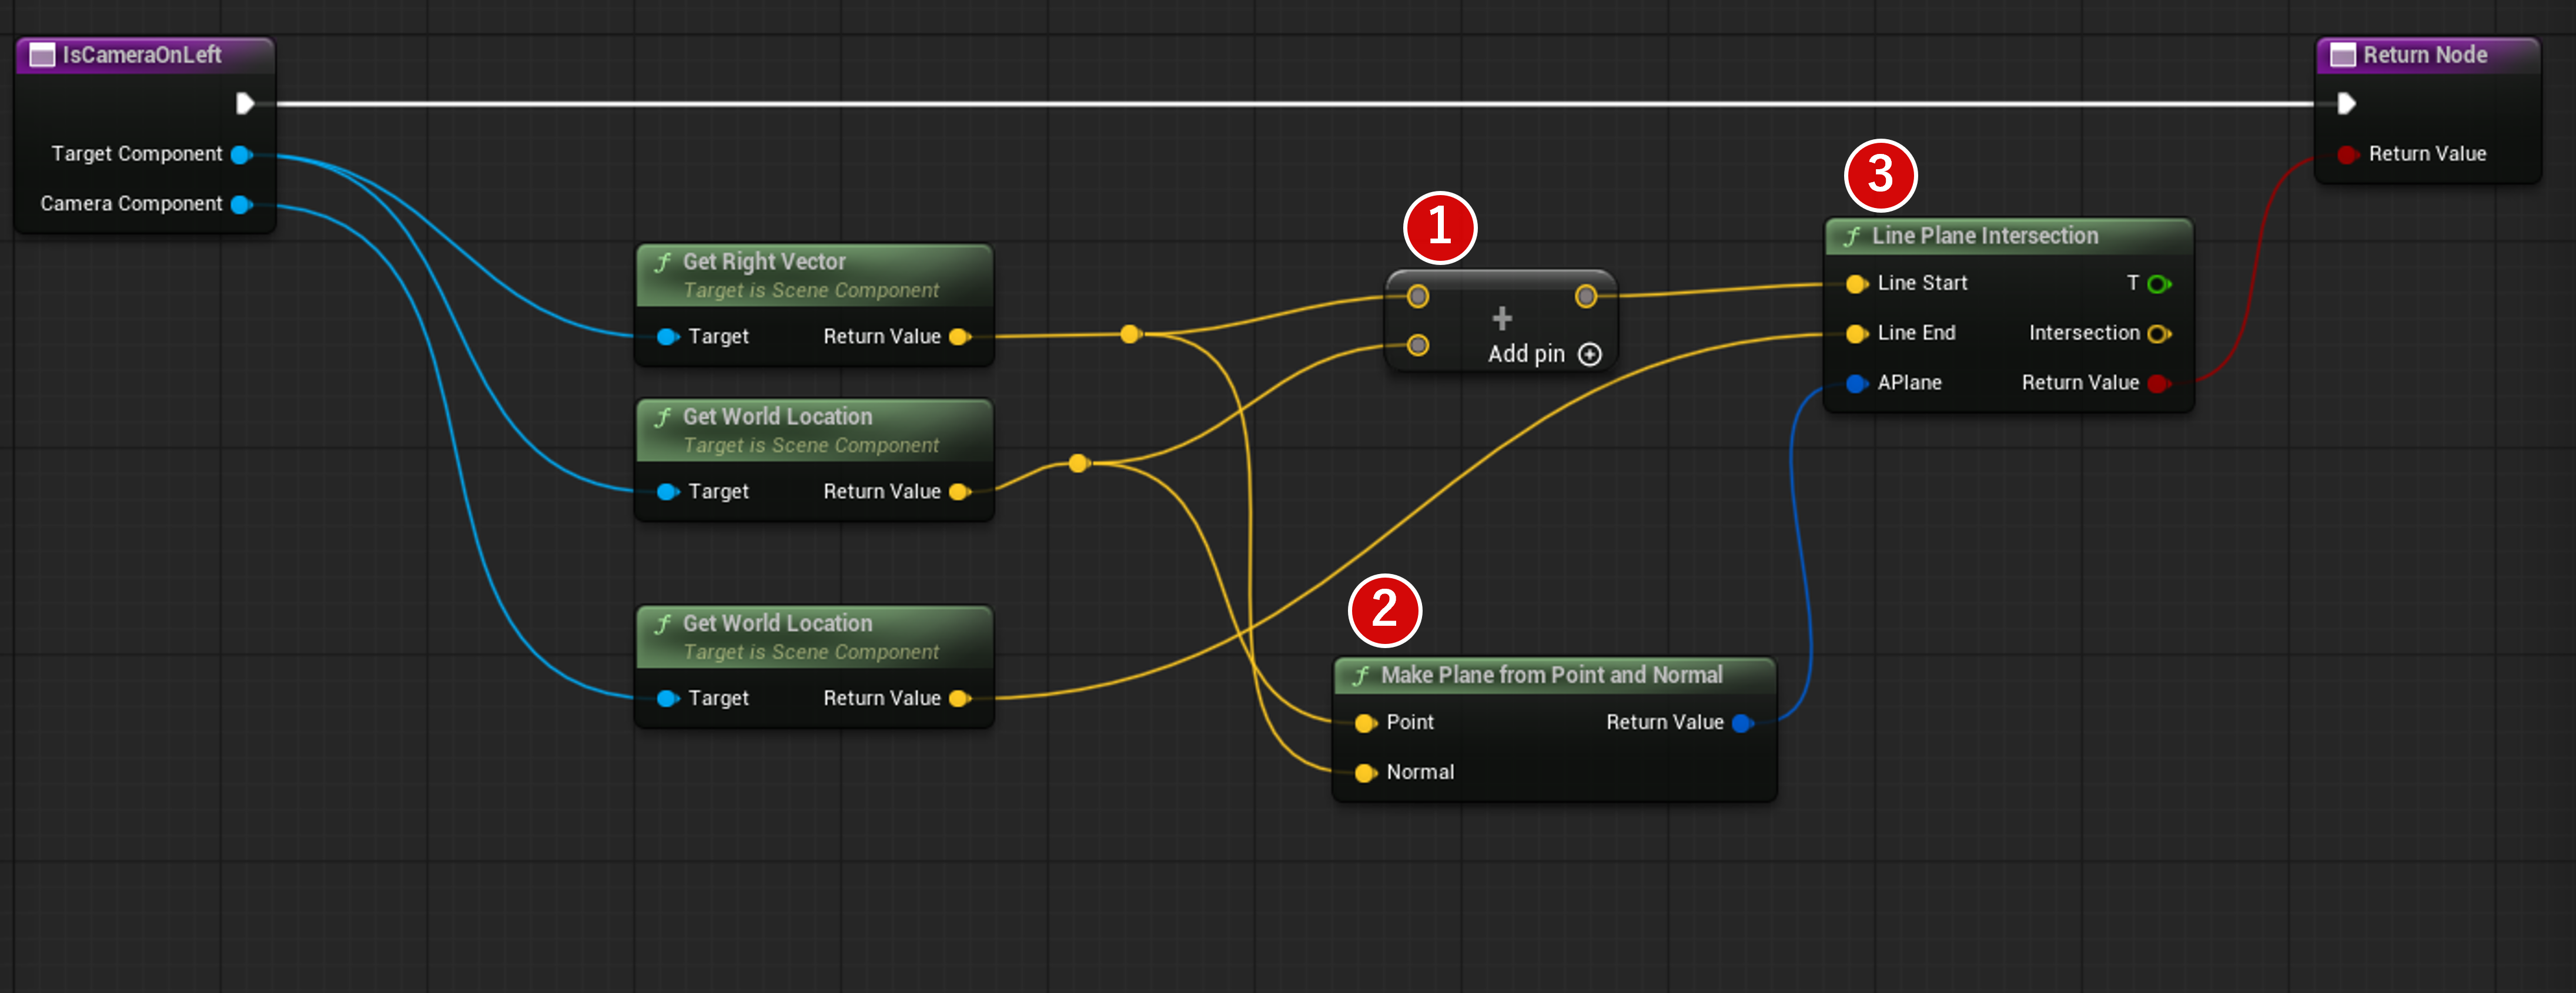Click Target Component output pin
Screen dimensions: 2576x993
[x=241, y=154]
